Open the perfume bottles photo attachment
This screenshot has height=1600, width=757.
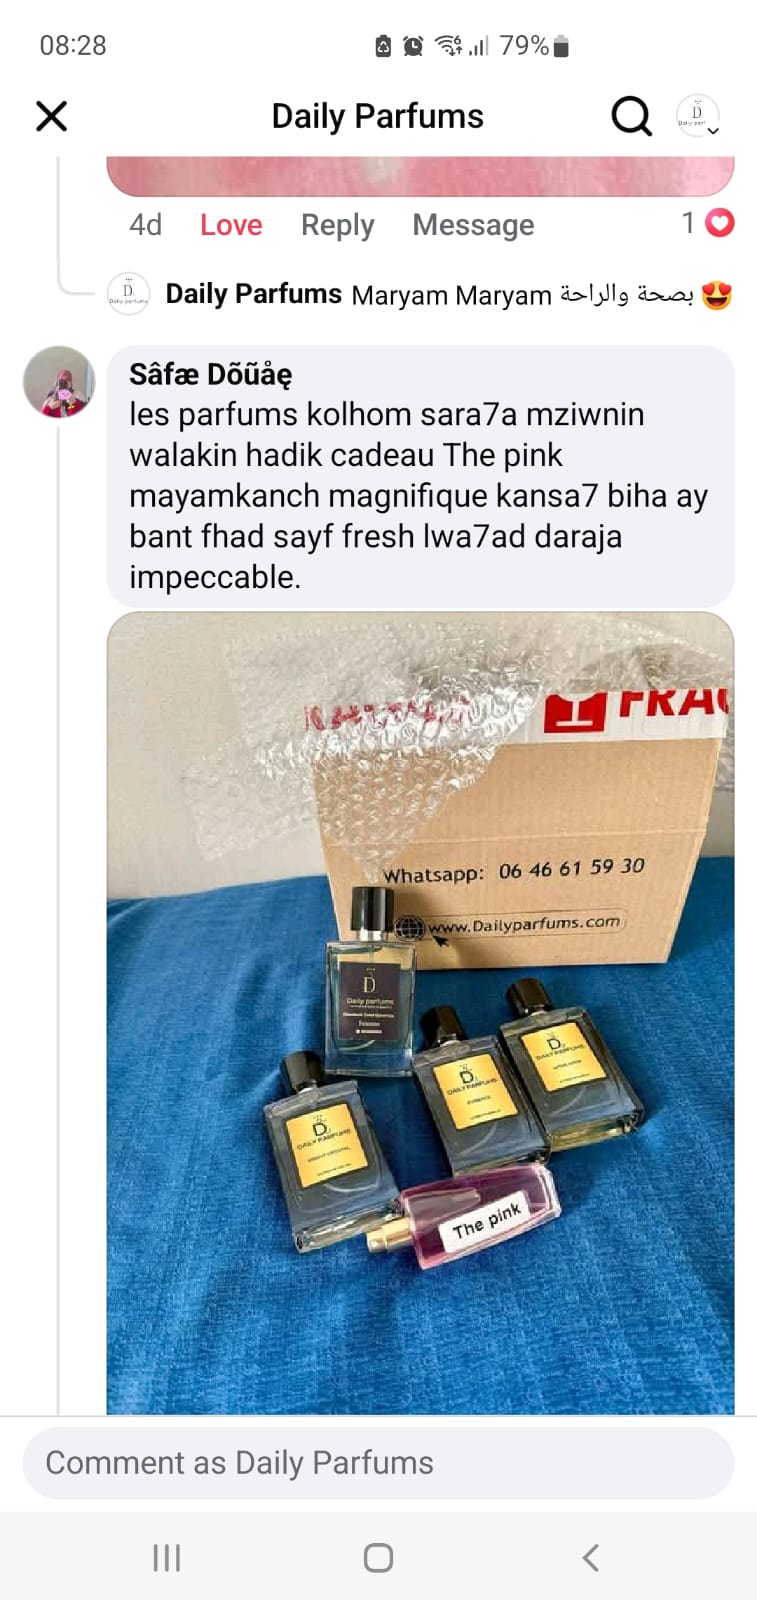pos(420,1012)
